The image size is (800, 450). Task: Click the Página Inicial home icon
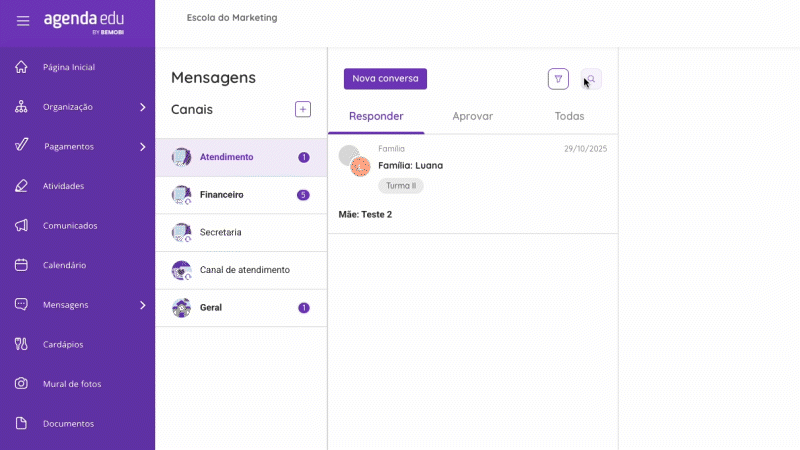tap(21, 67)
